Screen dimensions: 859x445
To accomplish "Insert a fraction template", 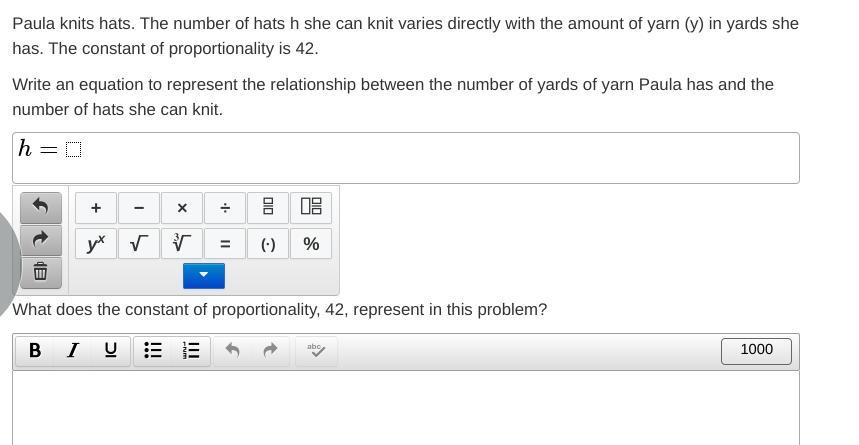I will click(268, 208).
